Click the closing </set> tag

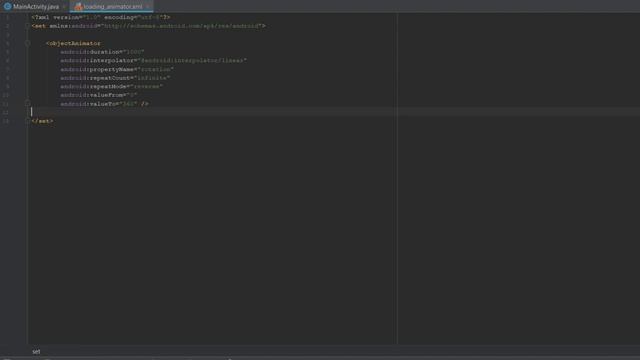42,121
